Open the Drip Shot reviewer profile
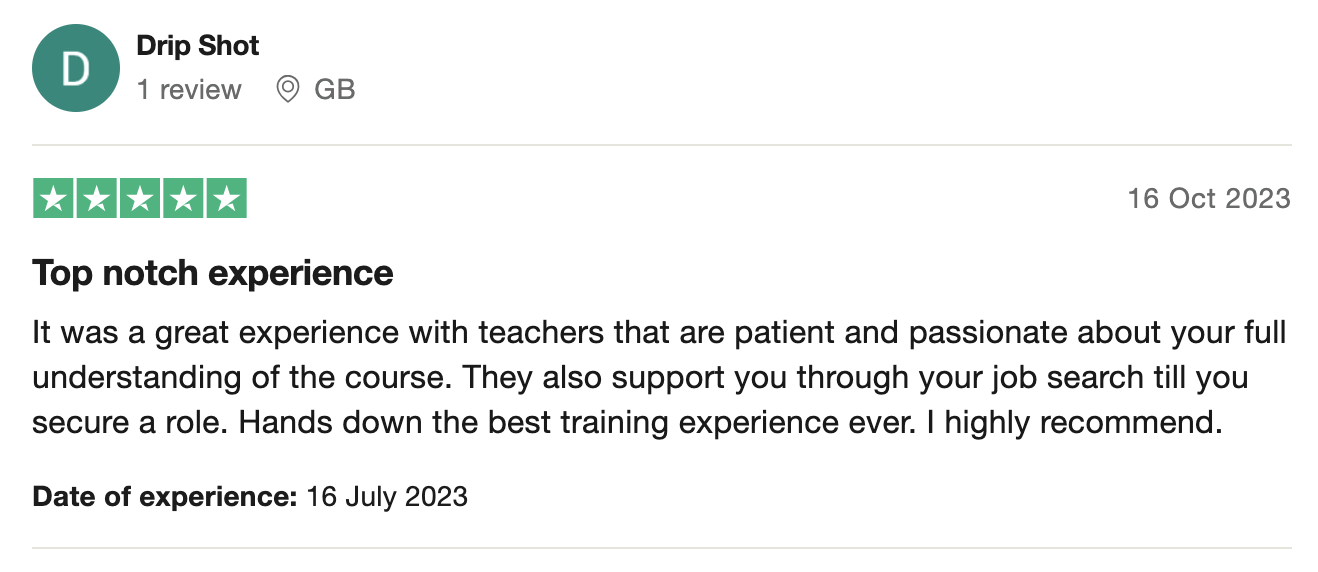This screenshot has height=572, width=1318. click(198, 46)
